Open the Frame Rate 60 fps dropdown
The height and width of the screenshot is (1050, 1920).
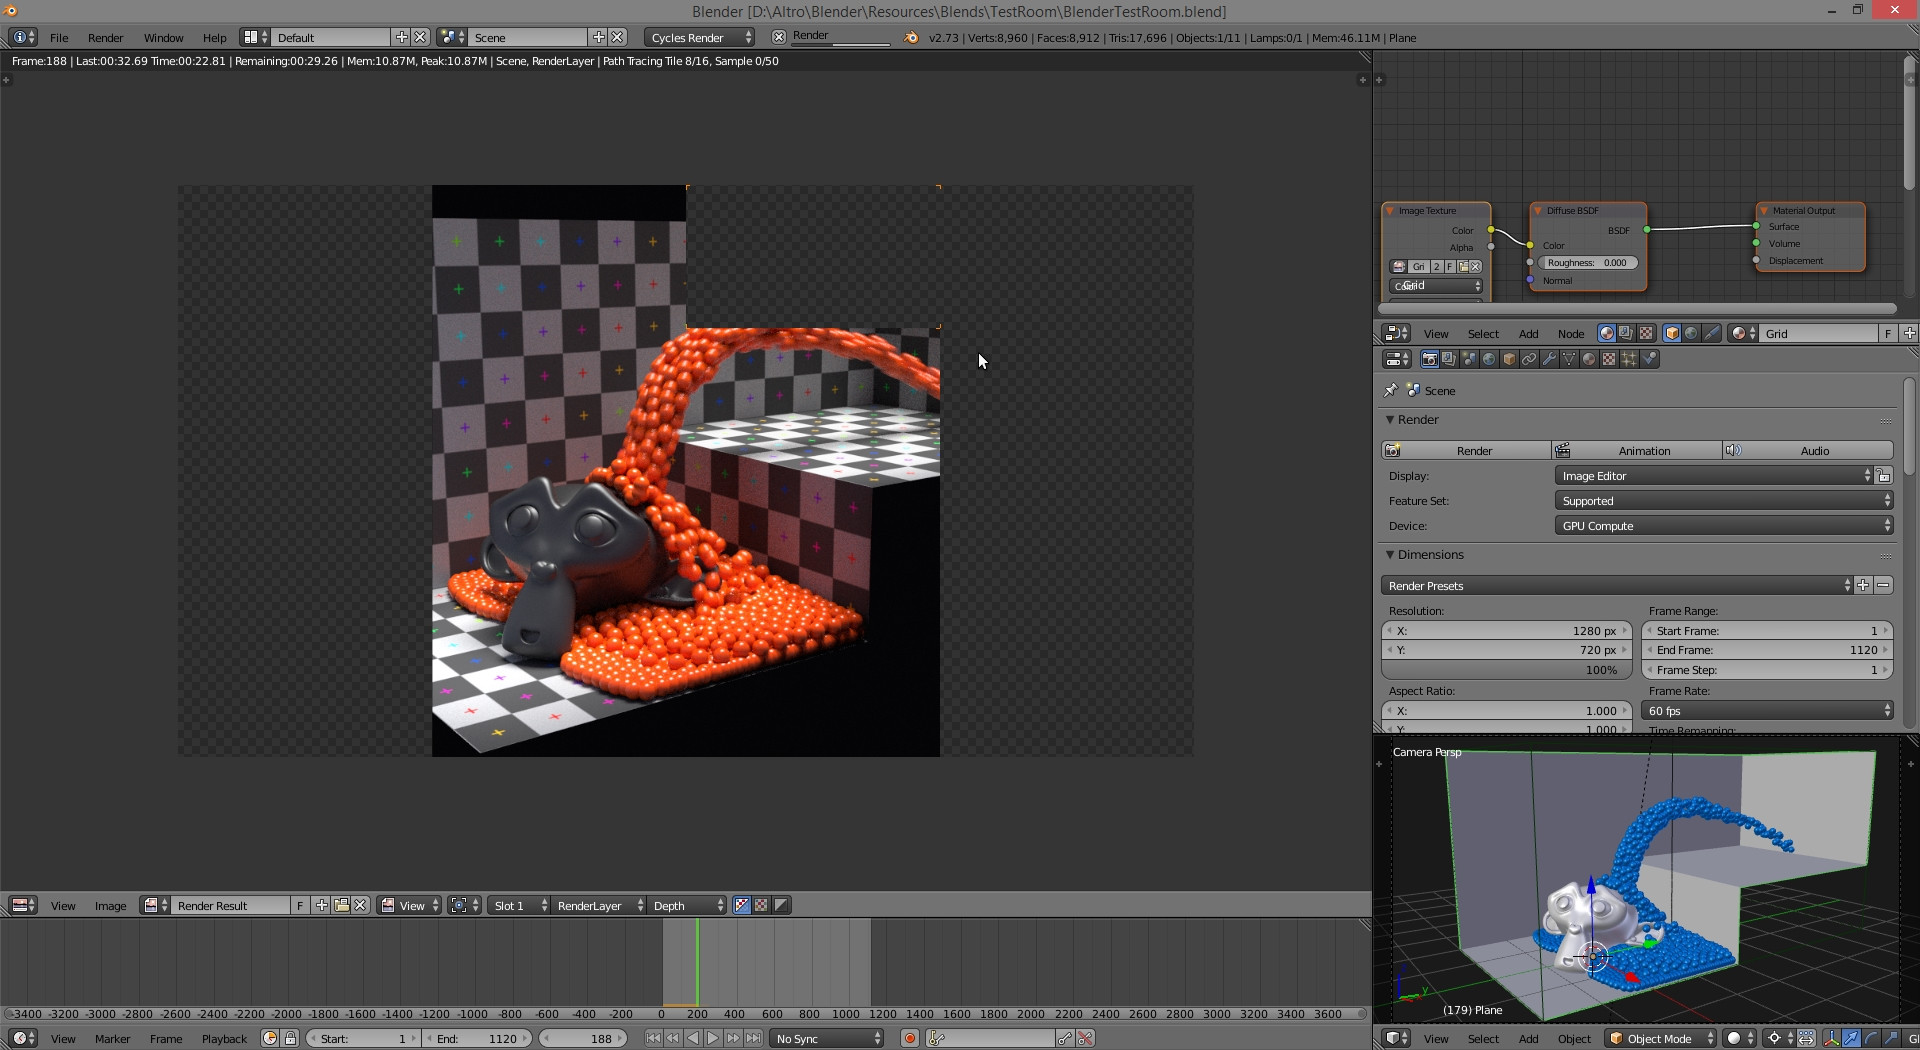[x=1767, y=711]
